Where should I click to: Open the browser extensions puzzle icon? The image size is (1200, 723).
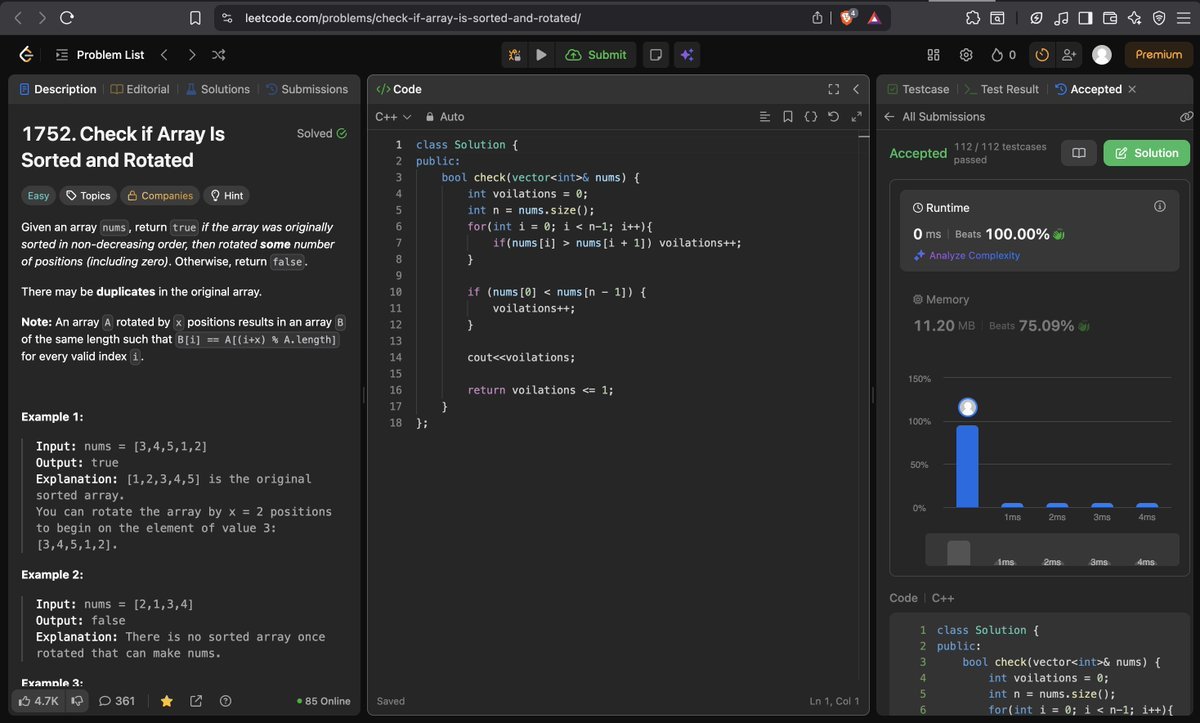point(973,17)
